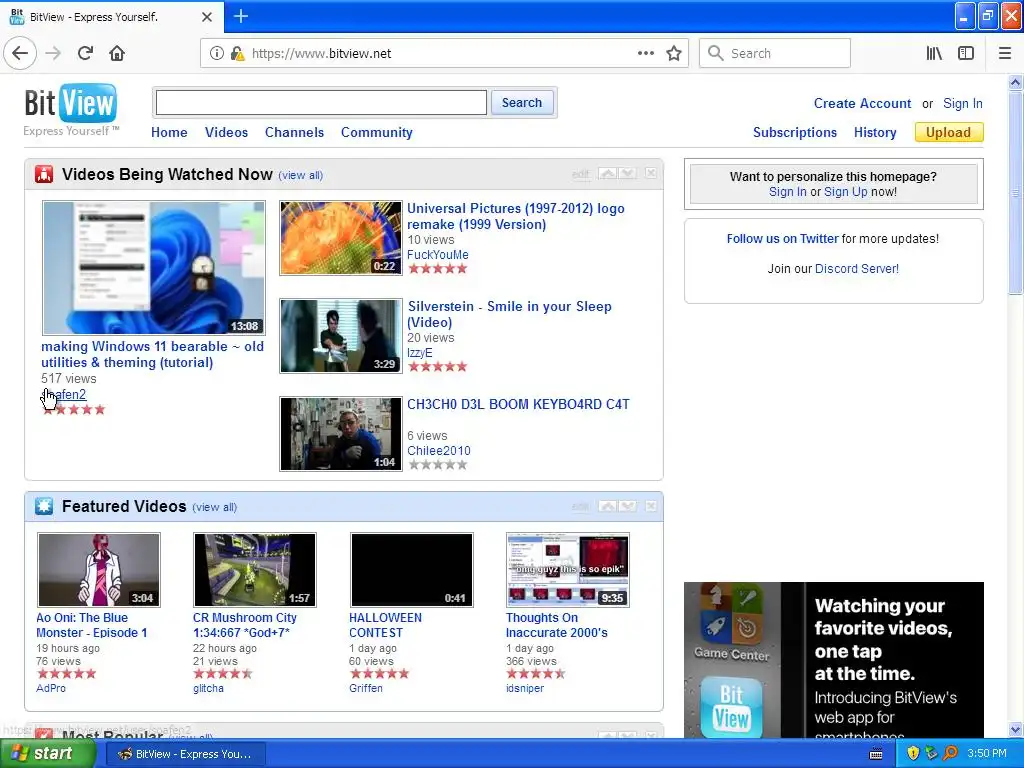
Task: Click the Sign In link in header
Action: [963, 103]
